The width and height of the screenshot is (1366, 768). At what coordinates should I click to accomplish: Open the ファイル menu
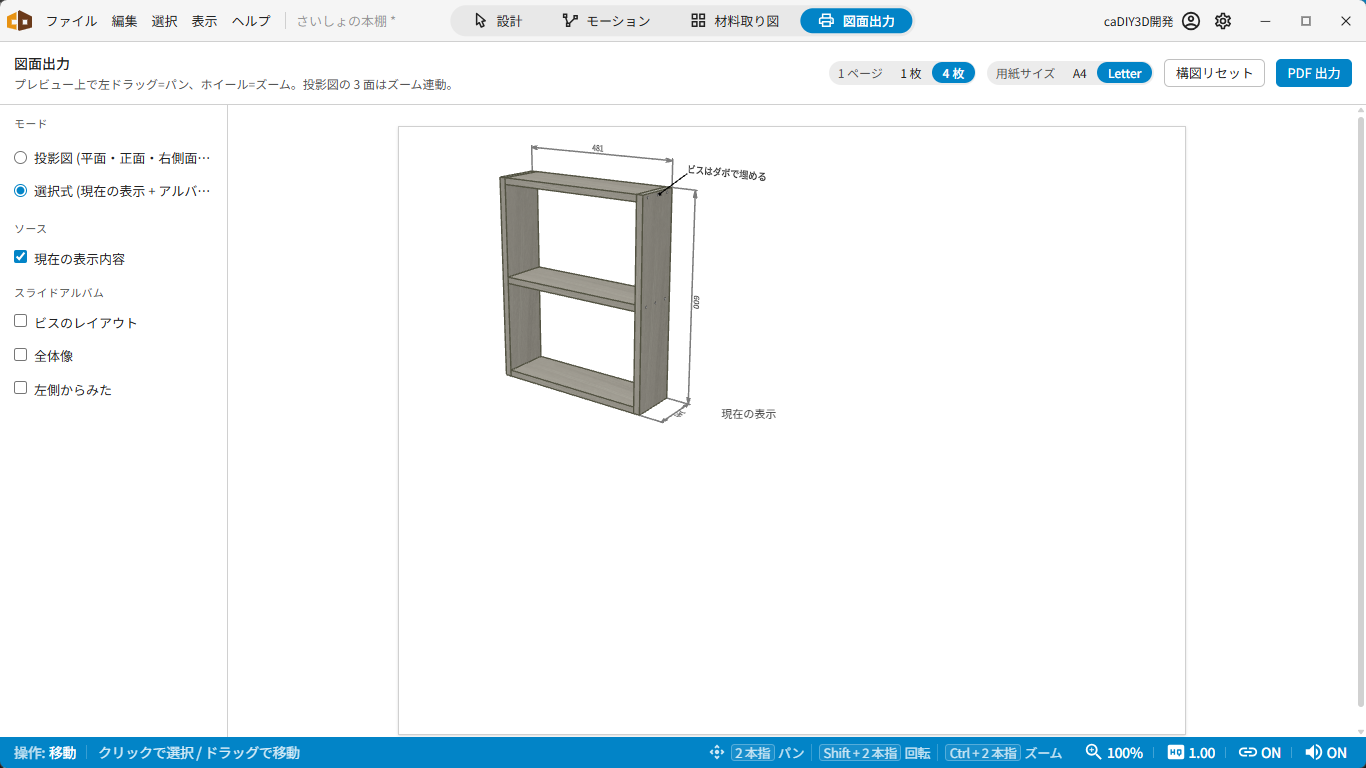coord(71,21)
